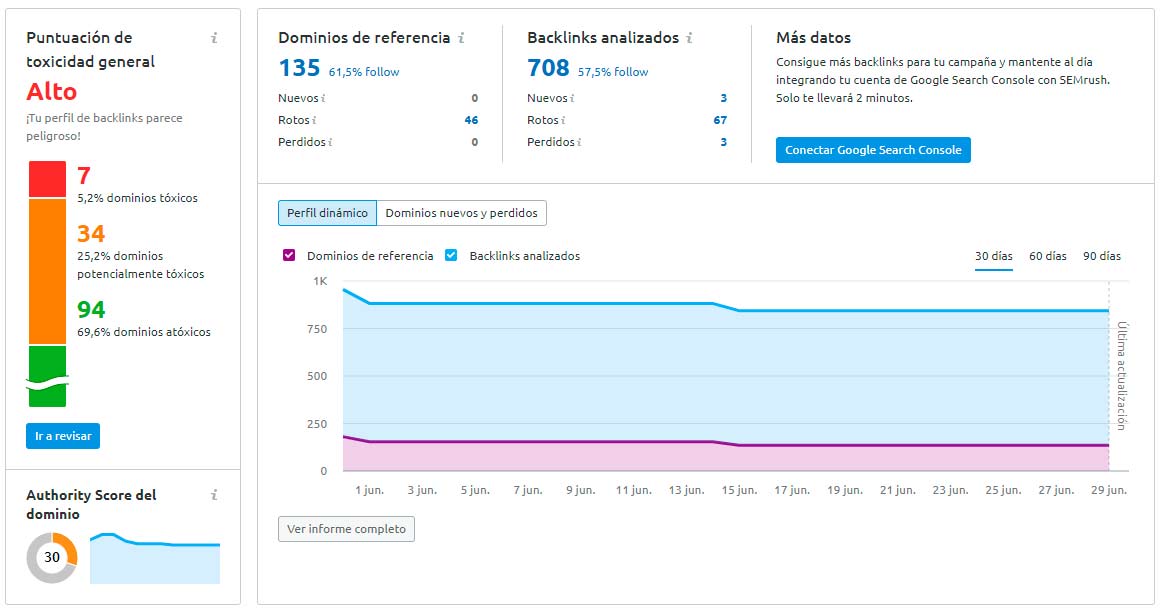This screenshot has height=611, width=1160.
Task: Click info icon beside Rotos under Dominios de referencia
Action: (x=315, y=121)
